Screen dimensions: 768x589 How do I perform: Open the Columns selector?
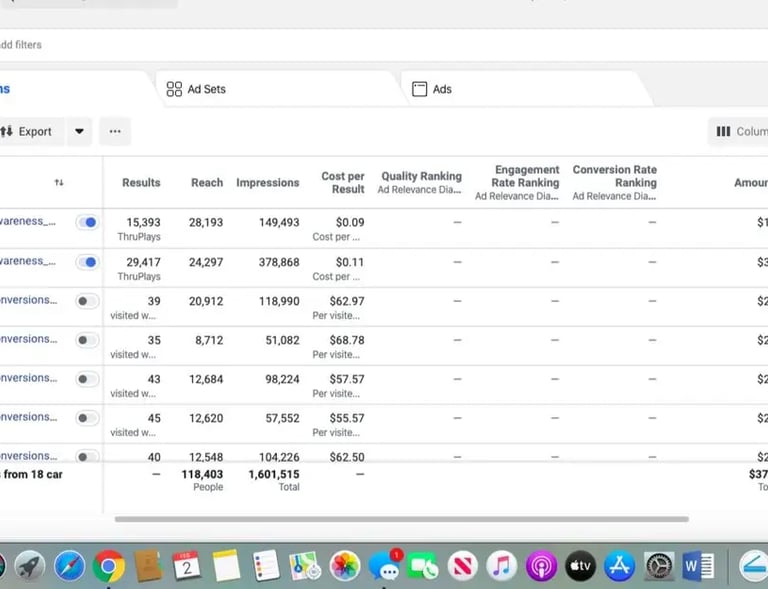click(x=739, y=131)
